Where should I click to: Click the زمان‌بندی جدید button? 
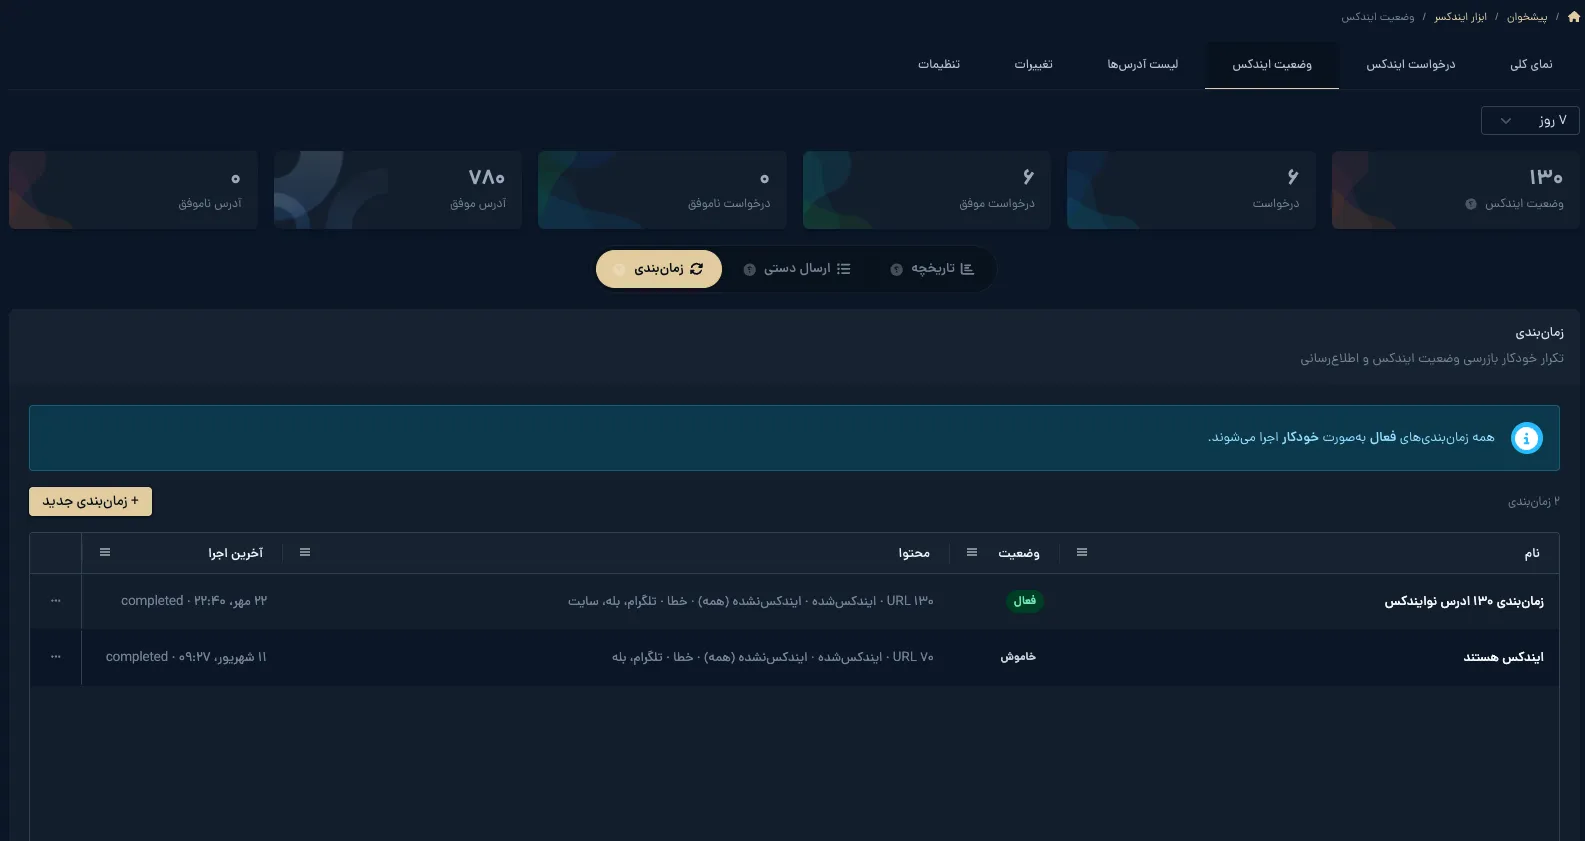click(90, 501)
